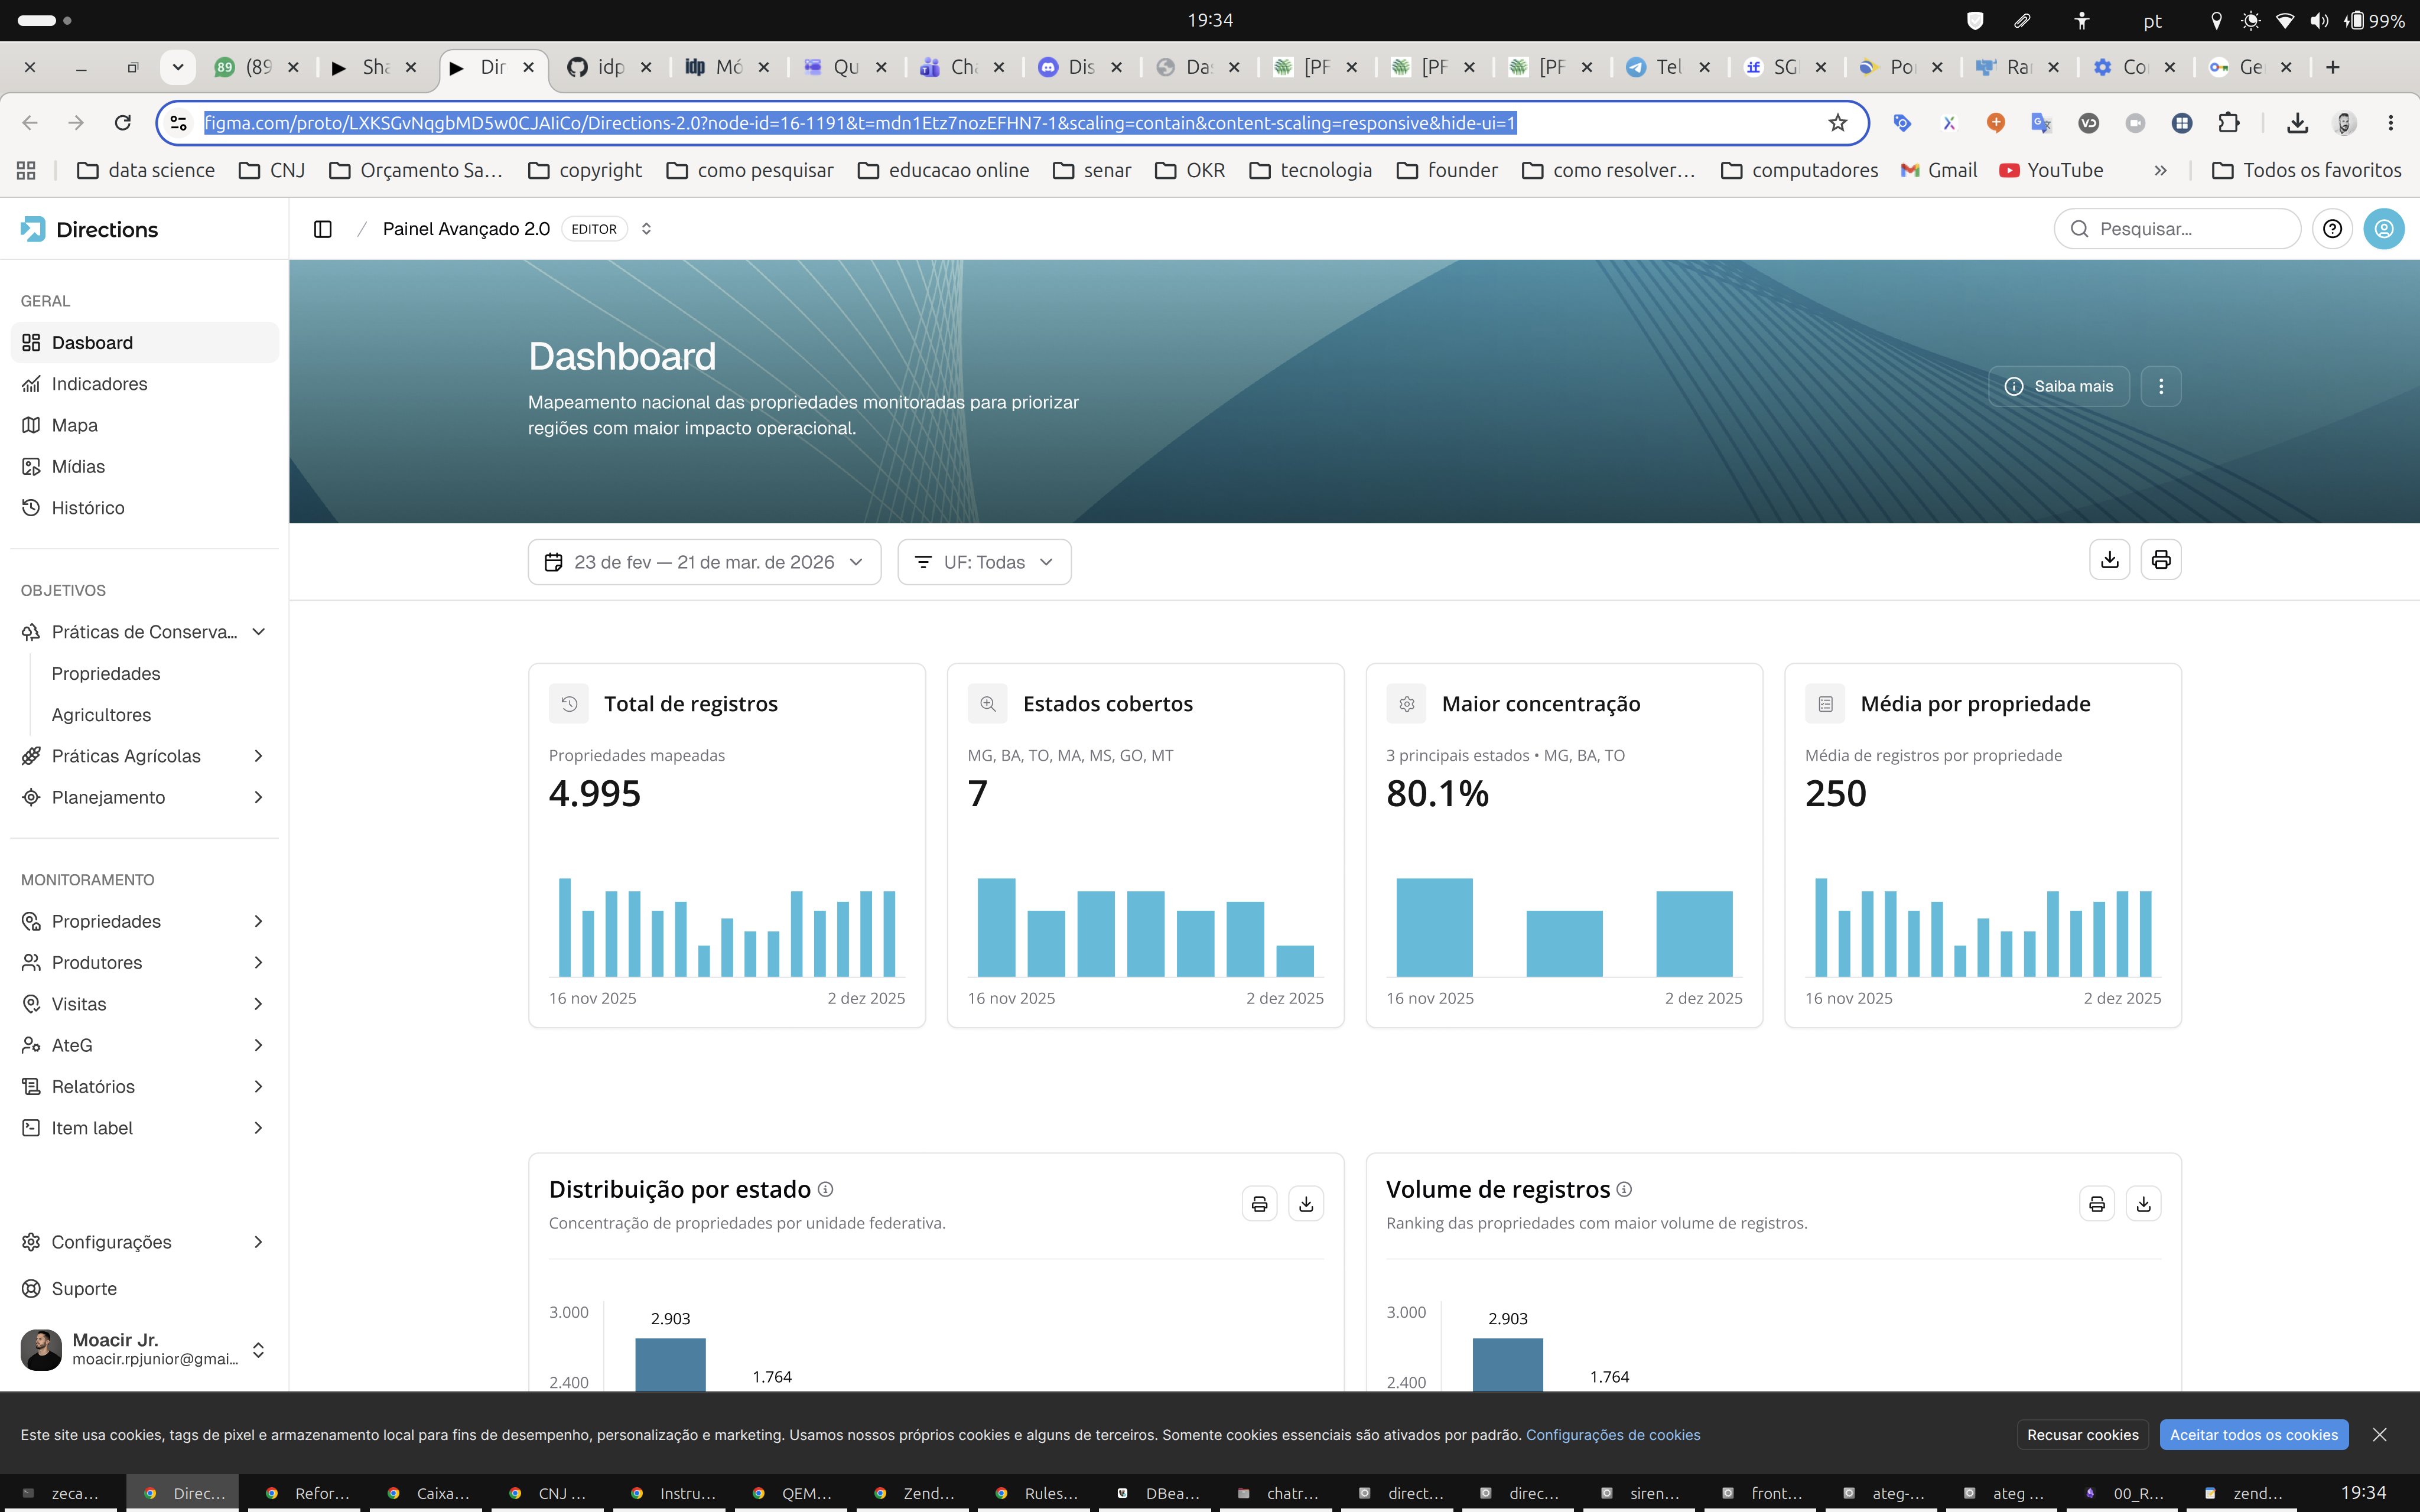Open the Gmail bookmark
The width and height of the screenshot is (2420, 1512).
point(1939,170)
